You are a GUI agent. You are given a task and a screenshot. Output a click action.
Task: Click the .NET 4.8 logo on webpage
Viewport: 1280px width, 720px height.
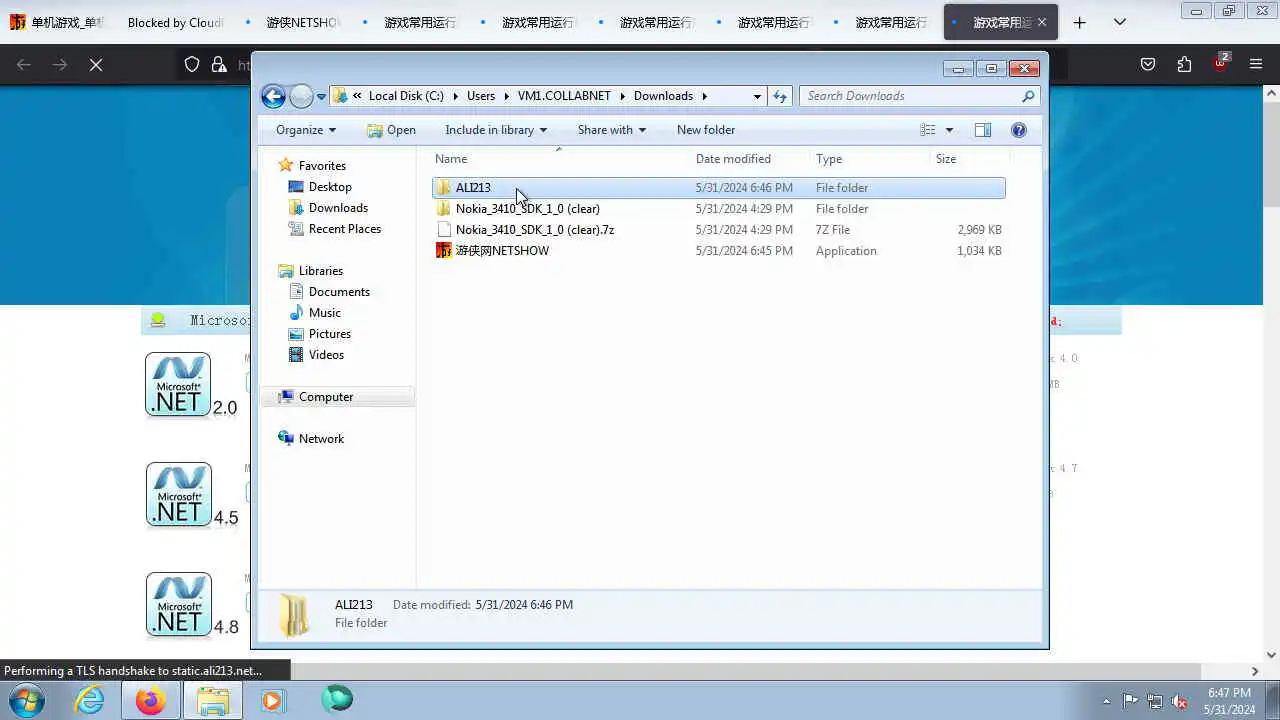coord(179,604)
